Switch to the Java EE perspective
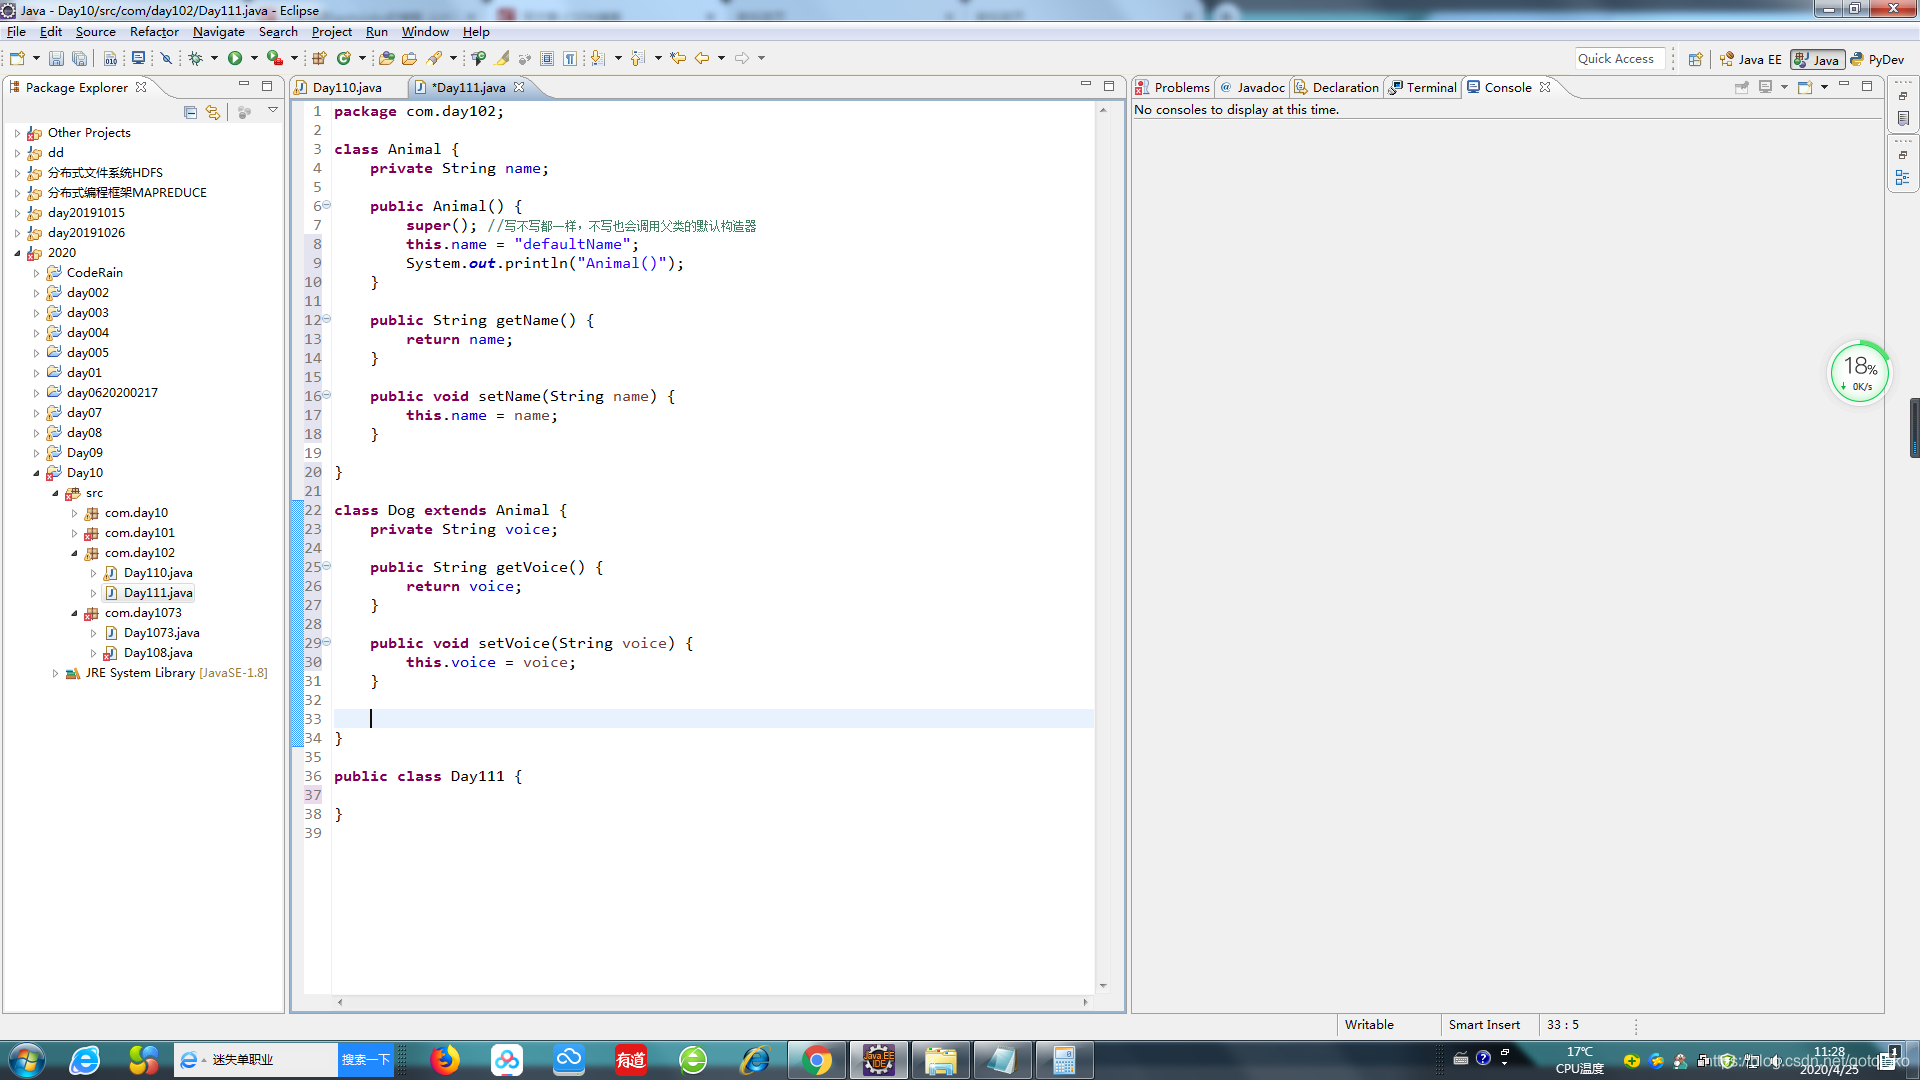Image resolution: width=1920 pixels, height=1080 pixels. click(x=1750, y=59)
